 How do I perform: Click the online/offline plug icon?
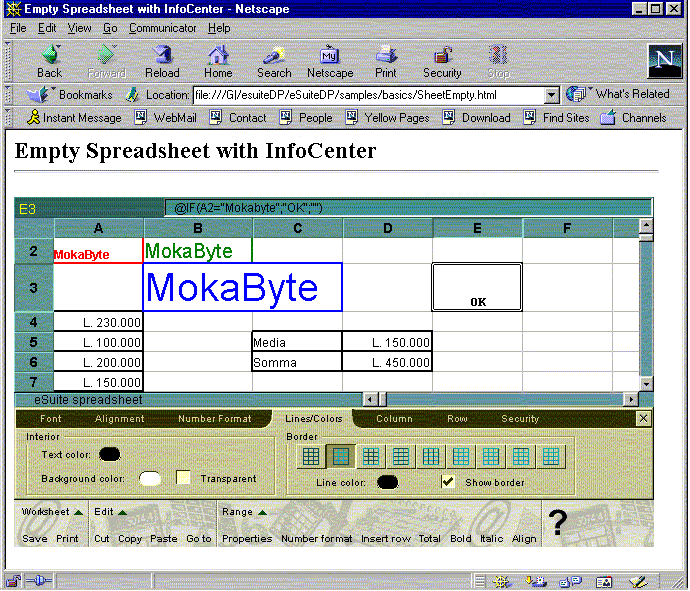pyautogui.click(x=39, y=581)
